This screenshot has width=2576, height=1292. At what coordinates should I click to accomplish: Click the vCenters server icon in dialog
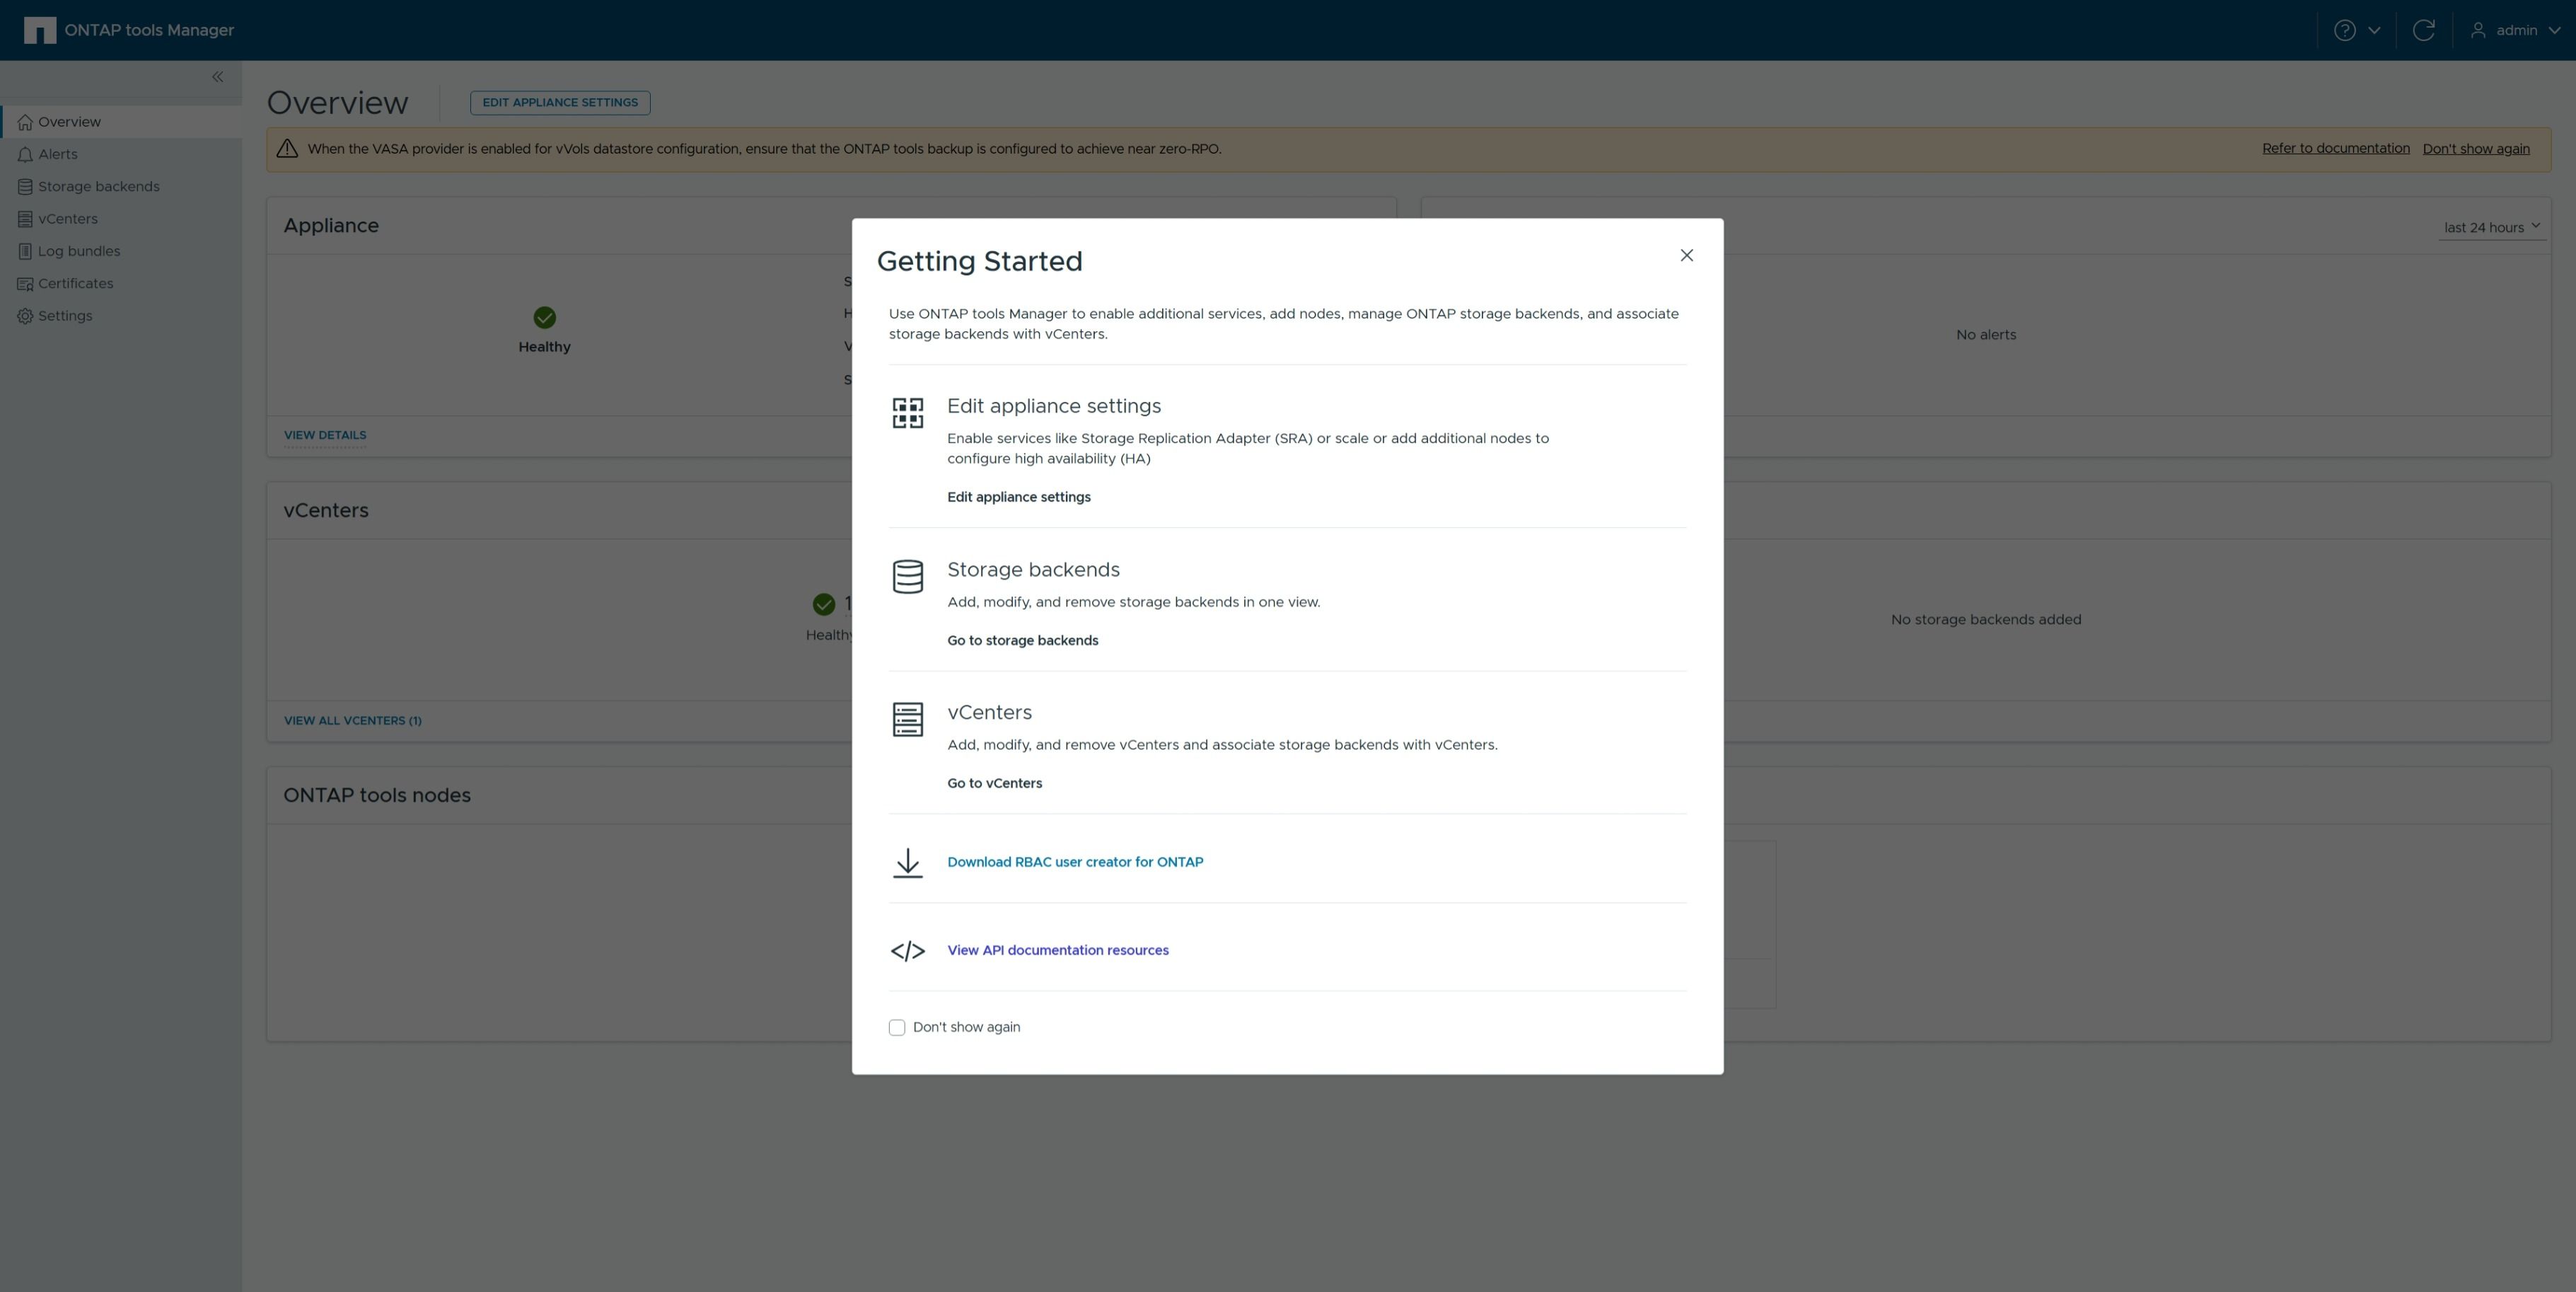coord(907,719)
